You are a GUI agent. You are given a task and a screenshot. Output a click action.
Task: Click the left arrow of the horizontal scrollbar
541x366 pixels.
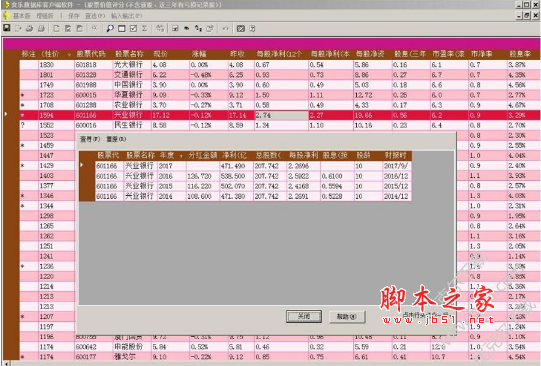click(x=6, y=364)
